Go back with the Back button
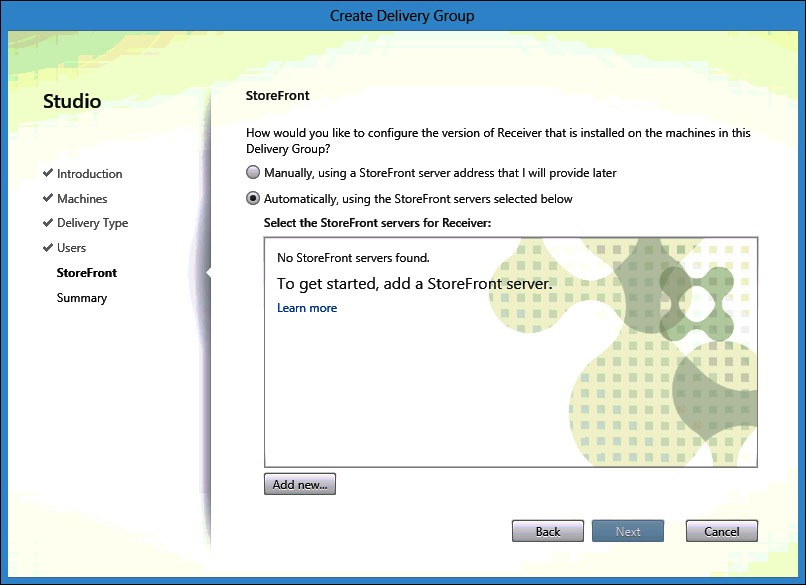 (548, 531)
